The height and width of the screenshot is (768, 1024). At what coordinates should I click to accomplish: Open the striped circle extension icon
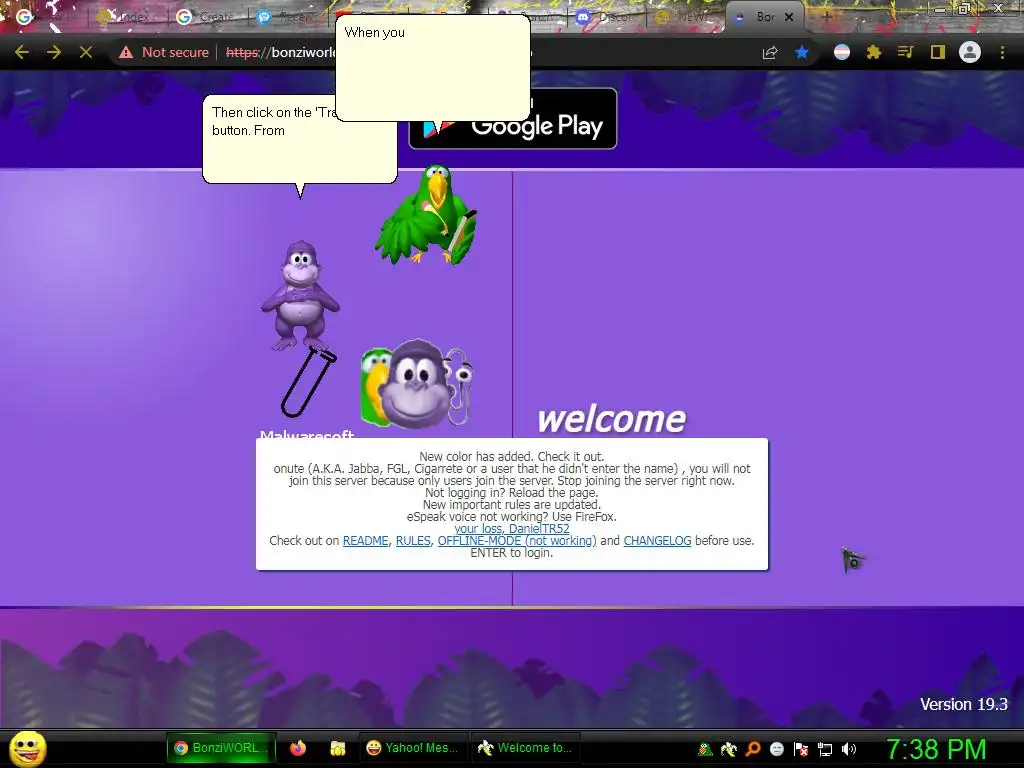point(842,52)
